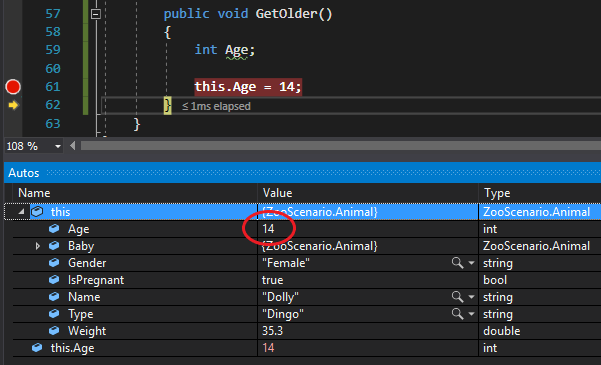Click the yellow execution pointer arrow

(13, 105)
